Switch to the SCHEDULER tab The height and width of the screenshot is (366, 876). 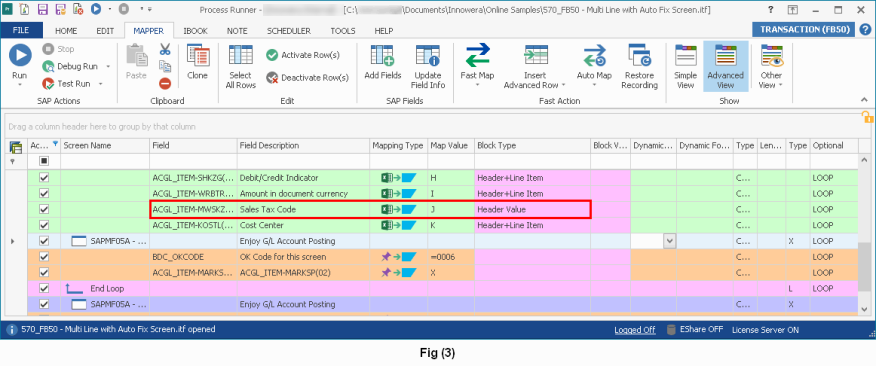click(x=289, y=31)
